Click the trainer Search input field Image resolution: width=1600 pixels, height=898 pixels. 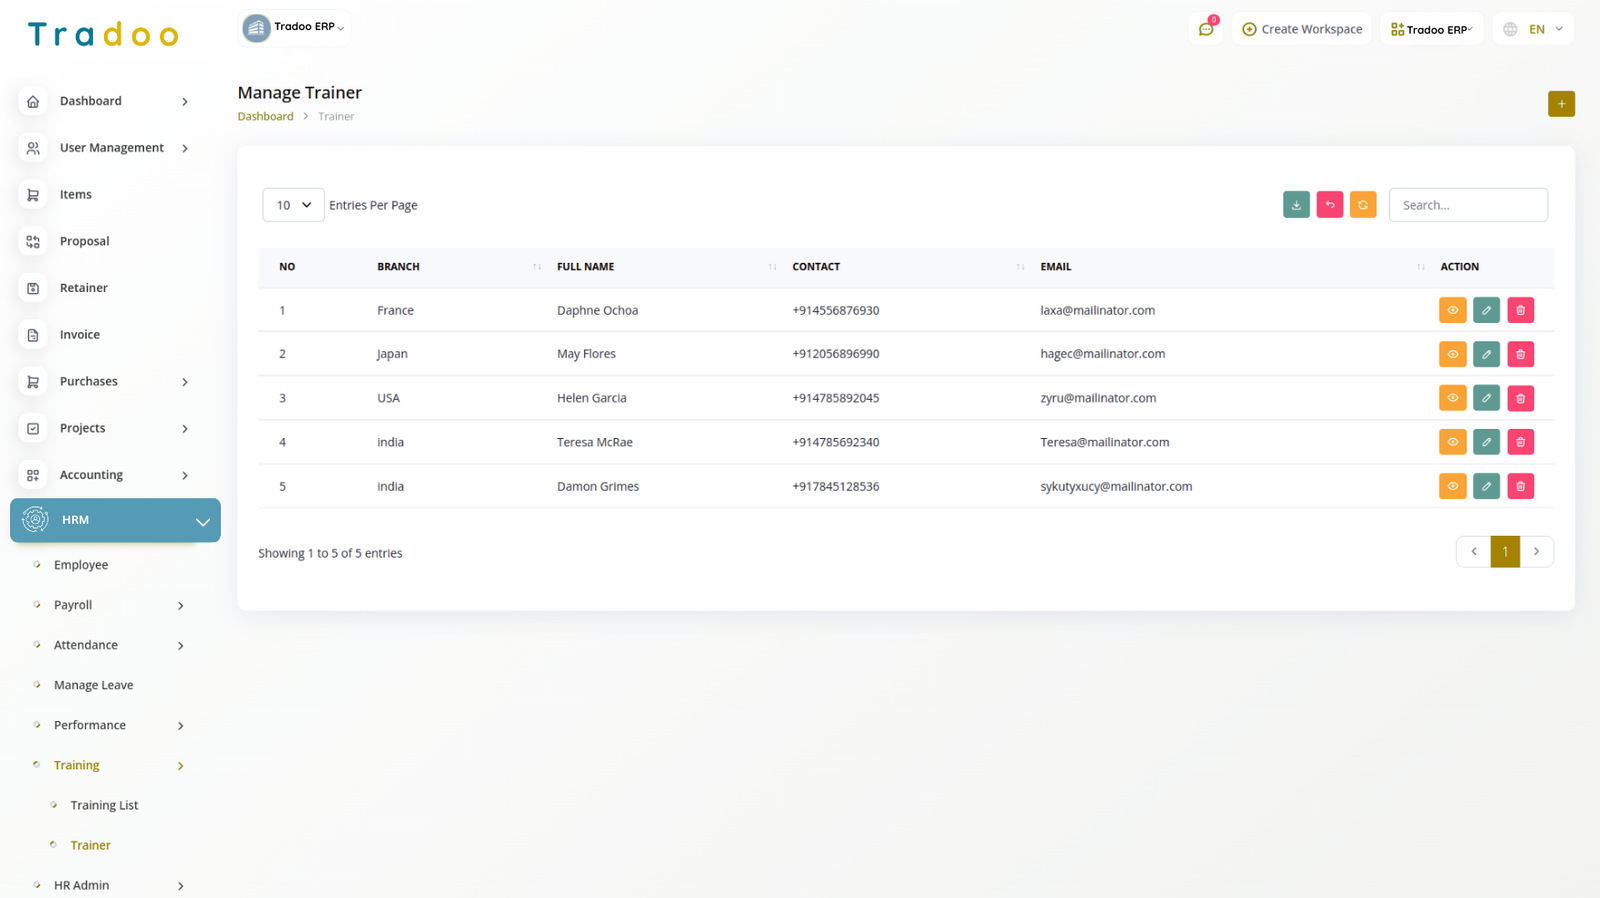click(1467, 205)
